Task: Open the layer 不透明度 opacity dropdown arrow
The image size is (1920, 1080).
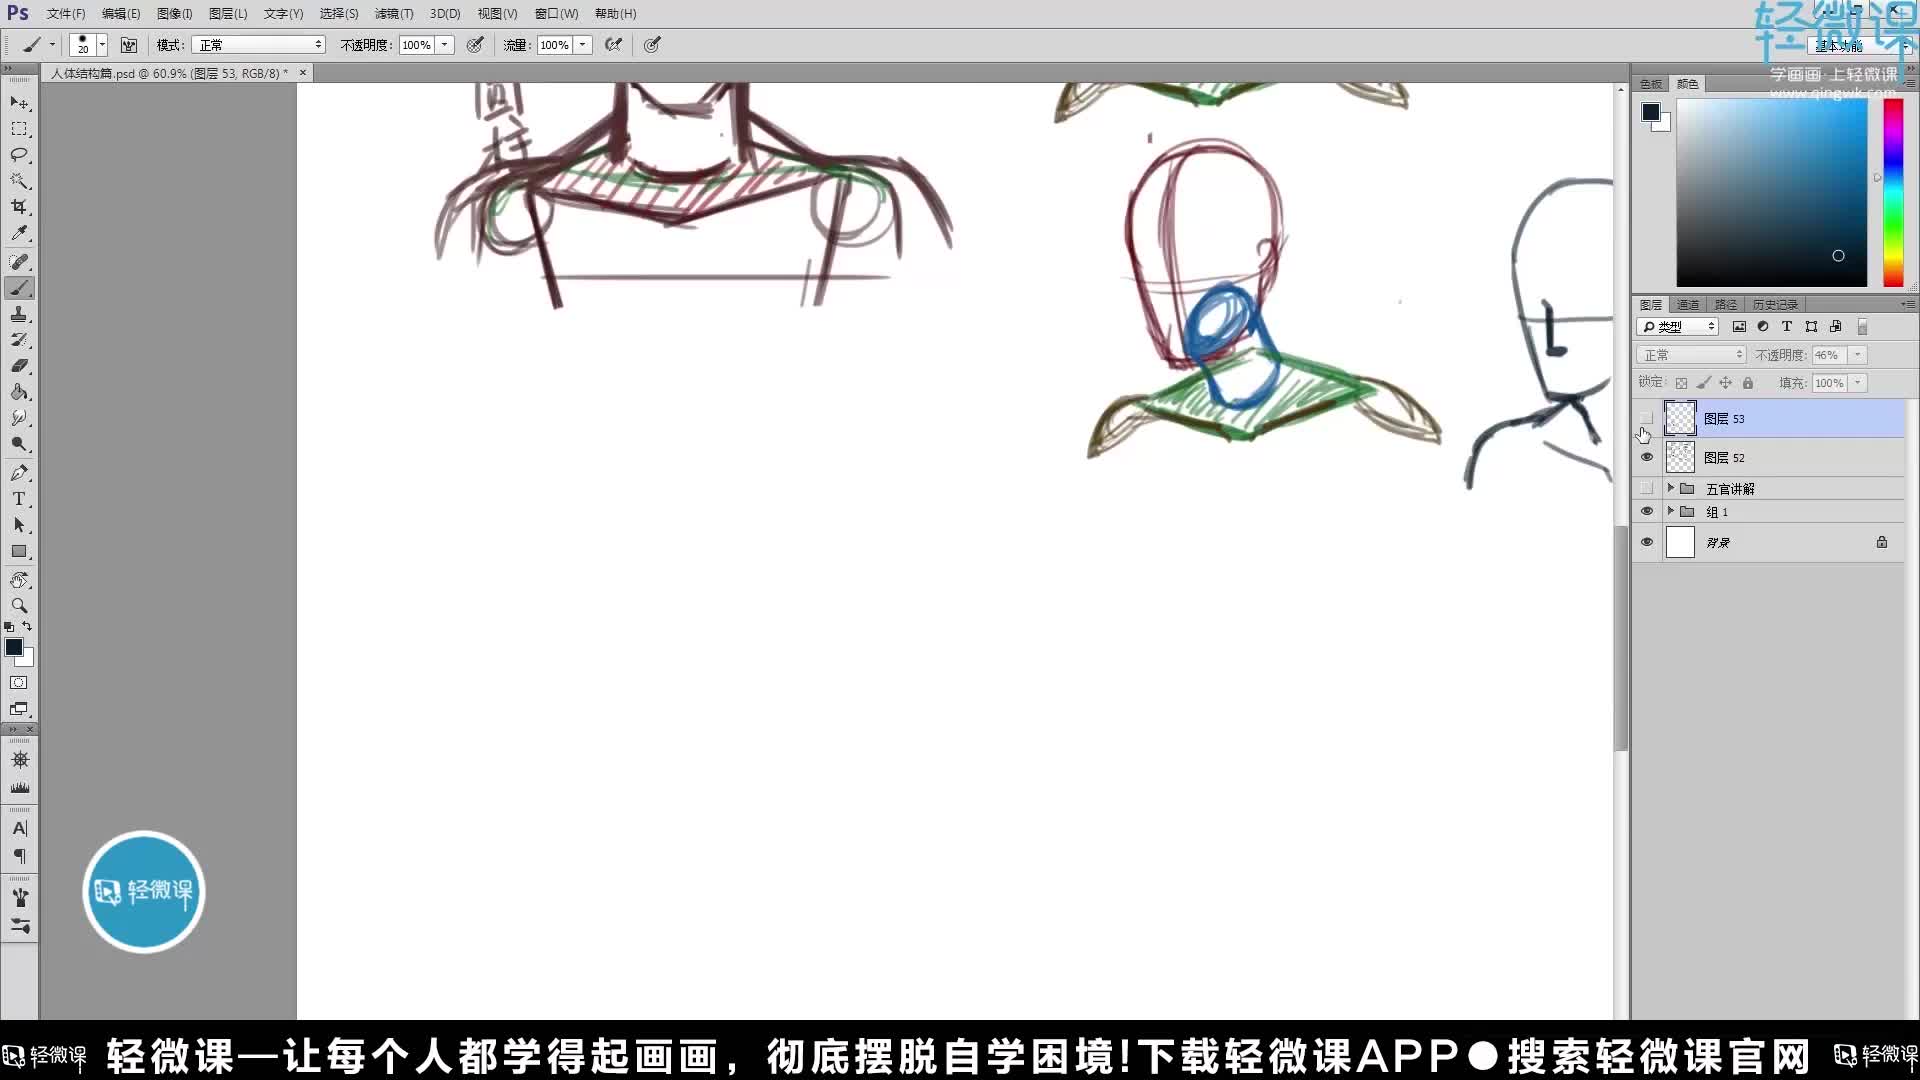Action: coord(1858,355)
